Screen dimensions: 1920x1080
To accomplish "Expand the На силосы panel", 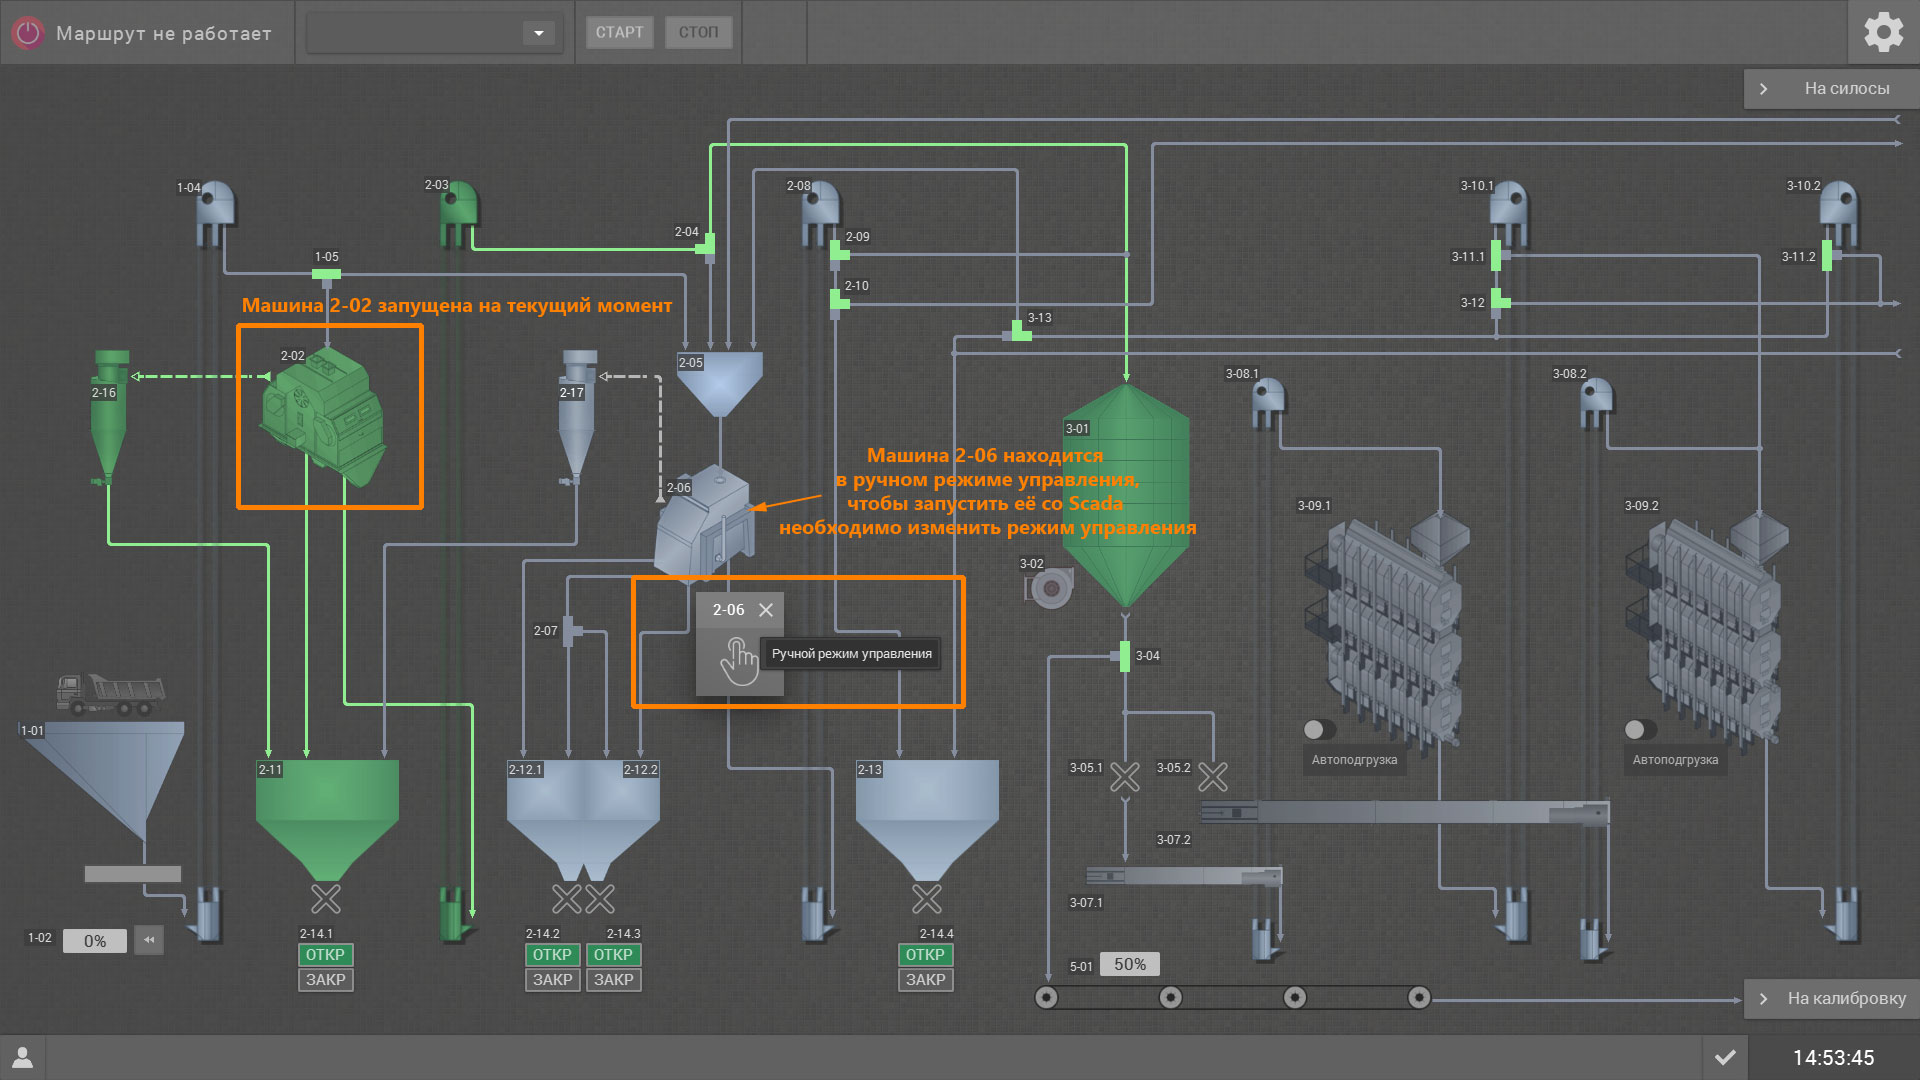I will click(x=1831, y=88).
